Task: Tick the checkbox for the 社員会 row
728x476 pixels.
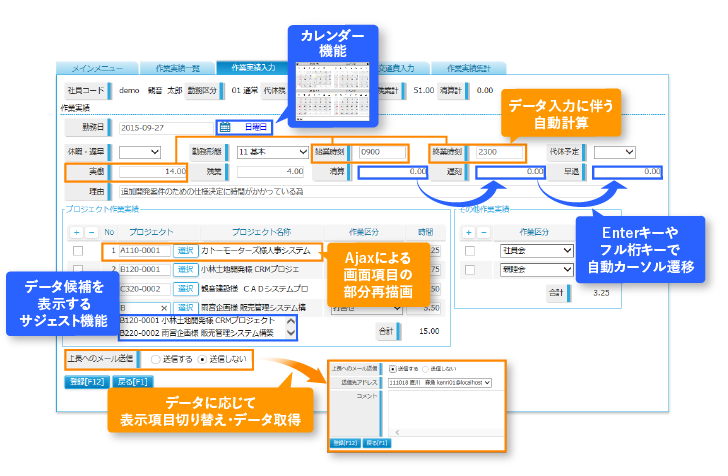Action: [x=472, y=250]
